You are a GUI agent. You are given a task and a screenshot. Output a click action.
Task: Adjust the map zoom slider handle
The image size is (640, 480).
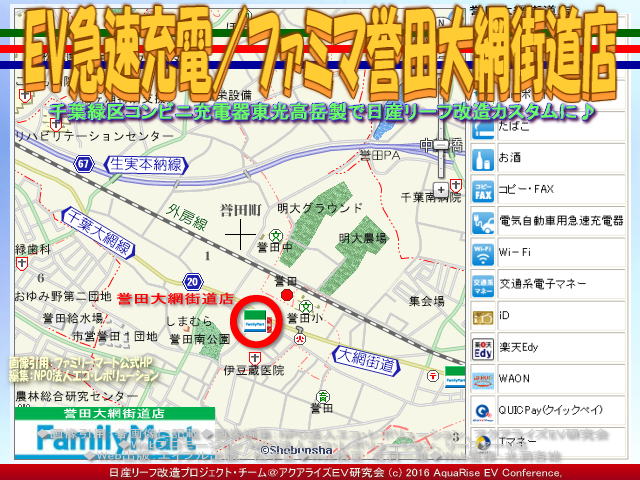coord(441,145)
